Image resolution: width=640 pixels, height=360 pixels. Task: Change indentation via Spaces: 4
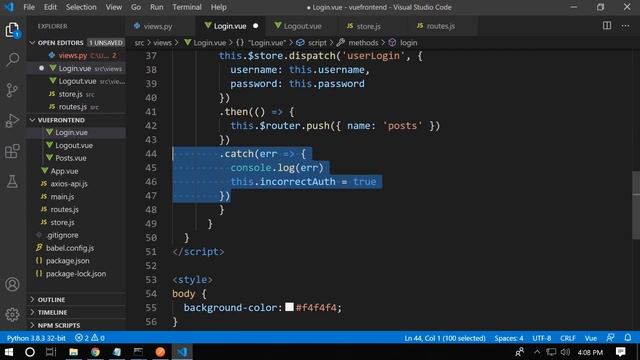click(509, 338)
